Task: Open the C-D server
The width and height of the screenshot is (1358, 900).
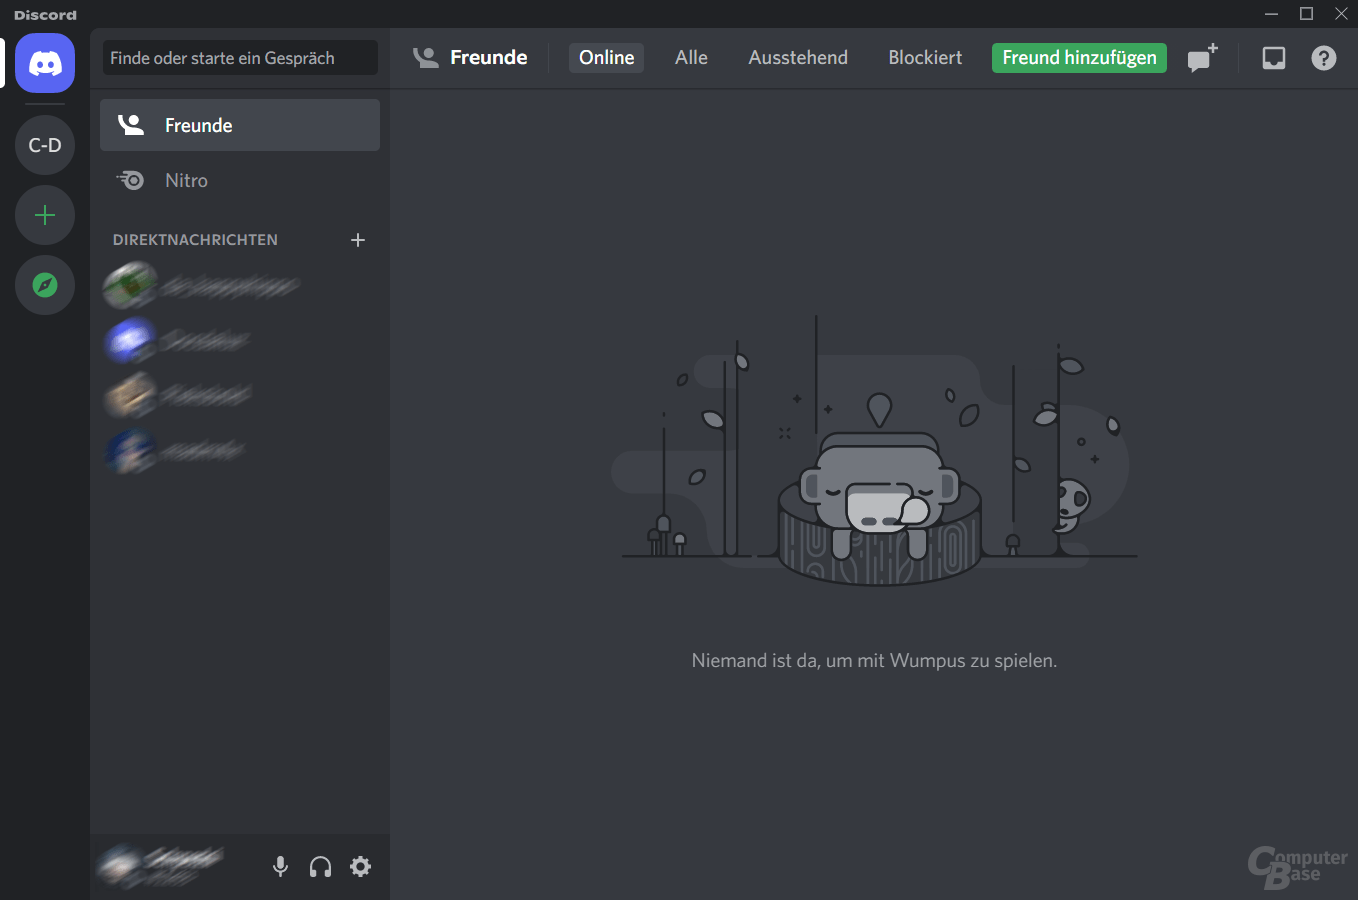Action: 45,145
